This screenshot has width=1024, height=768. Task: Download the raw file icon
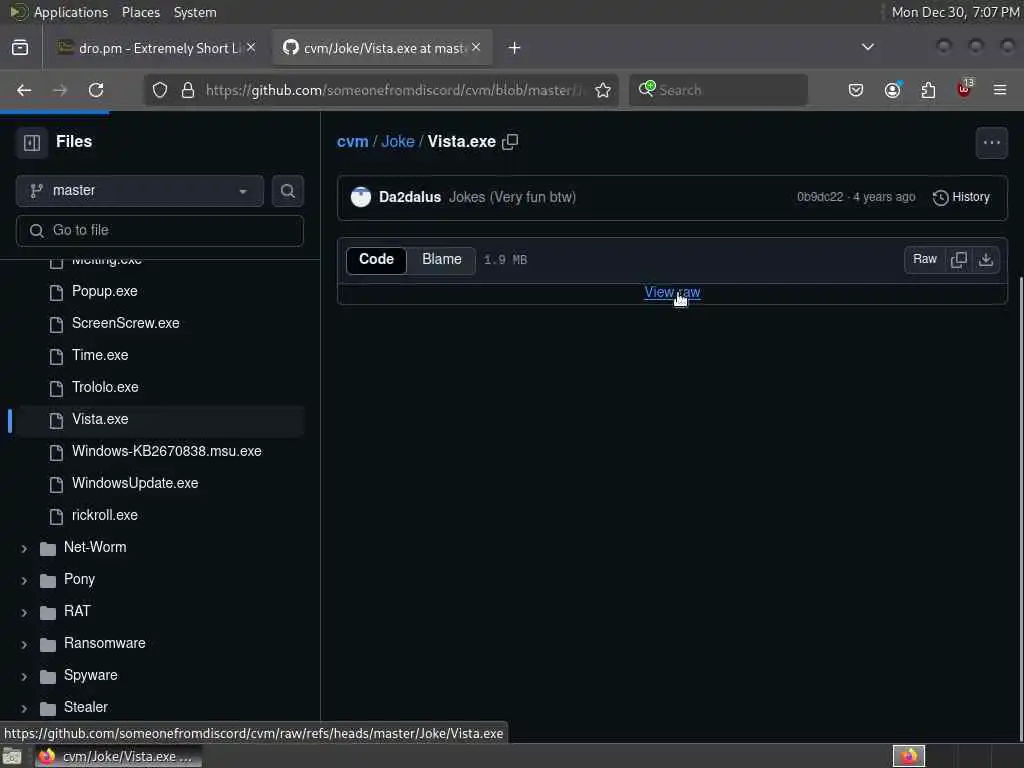point(986,259)
